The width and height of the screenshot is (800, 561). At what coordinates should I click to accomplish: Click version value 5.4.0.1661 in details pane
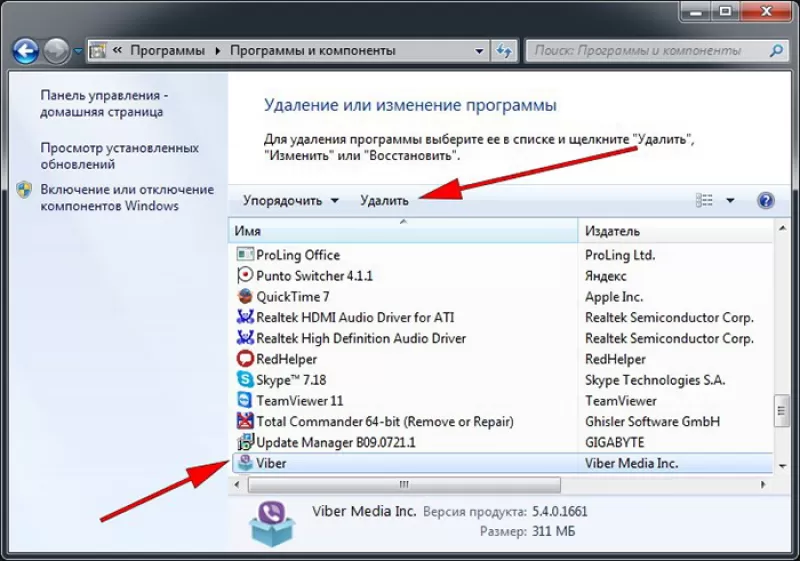(560, 511)
